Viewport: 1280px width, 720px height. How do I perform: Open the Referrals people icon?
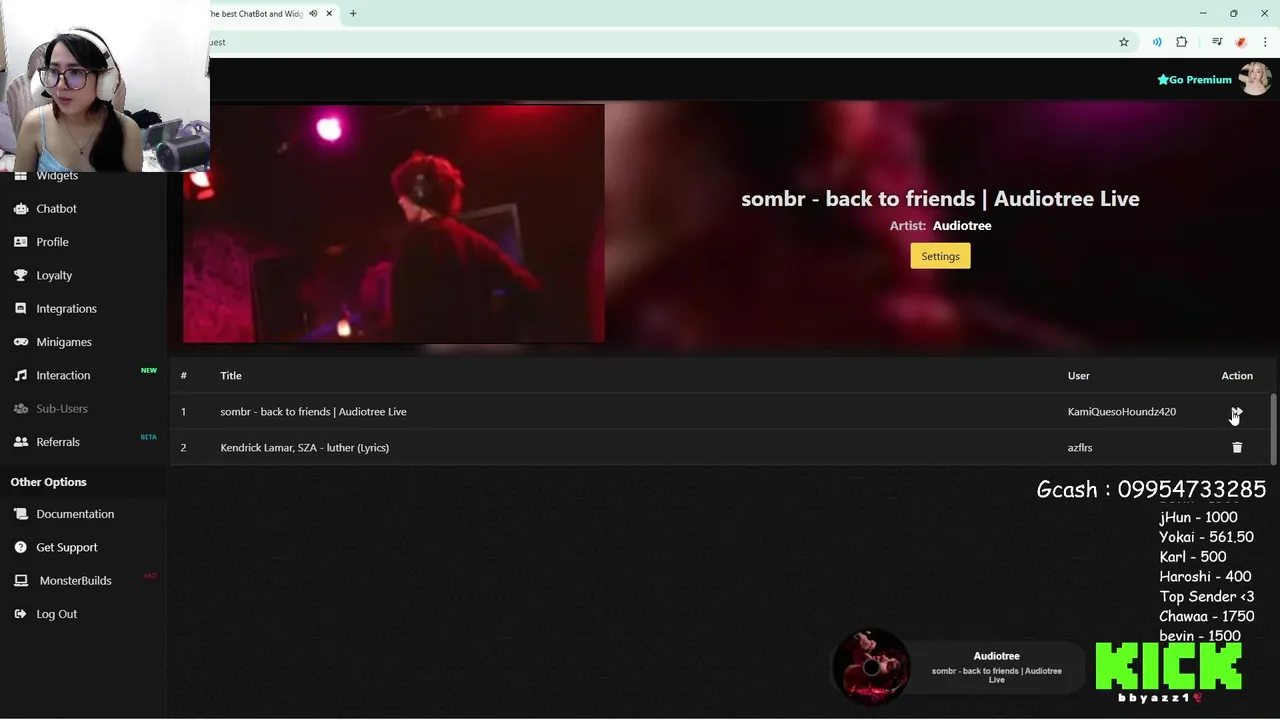click(21, 442)
